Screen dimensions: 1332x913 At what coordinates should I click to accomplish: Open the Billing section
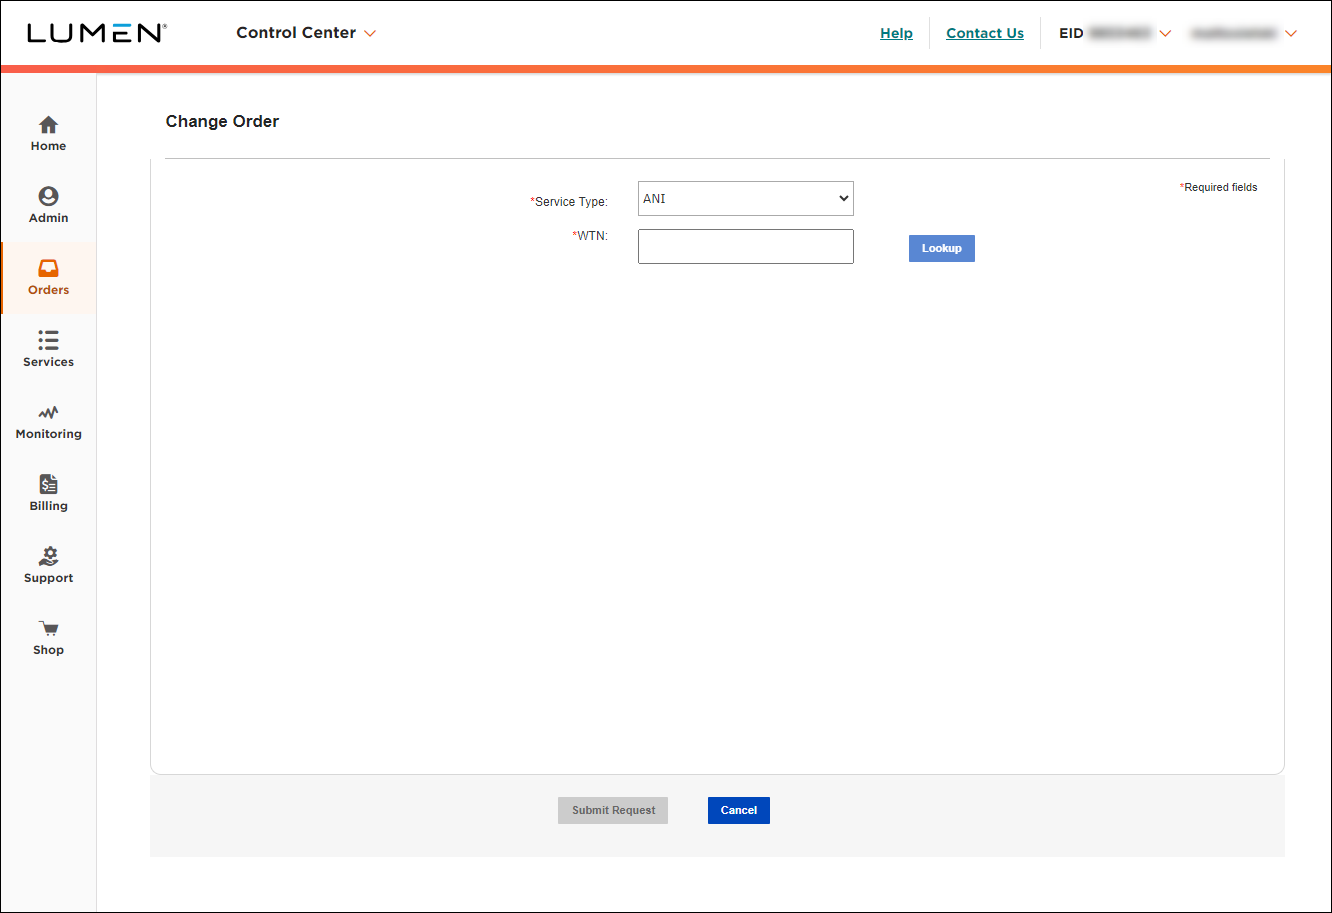click(48, 494)
